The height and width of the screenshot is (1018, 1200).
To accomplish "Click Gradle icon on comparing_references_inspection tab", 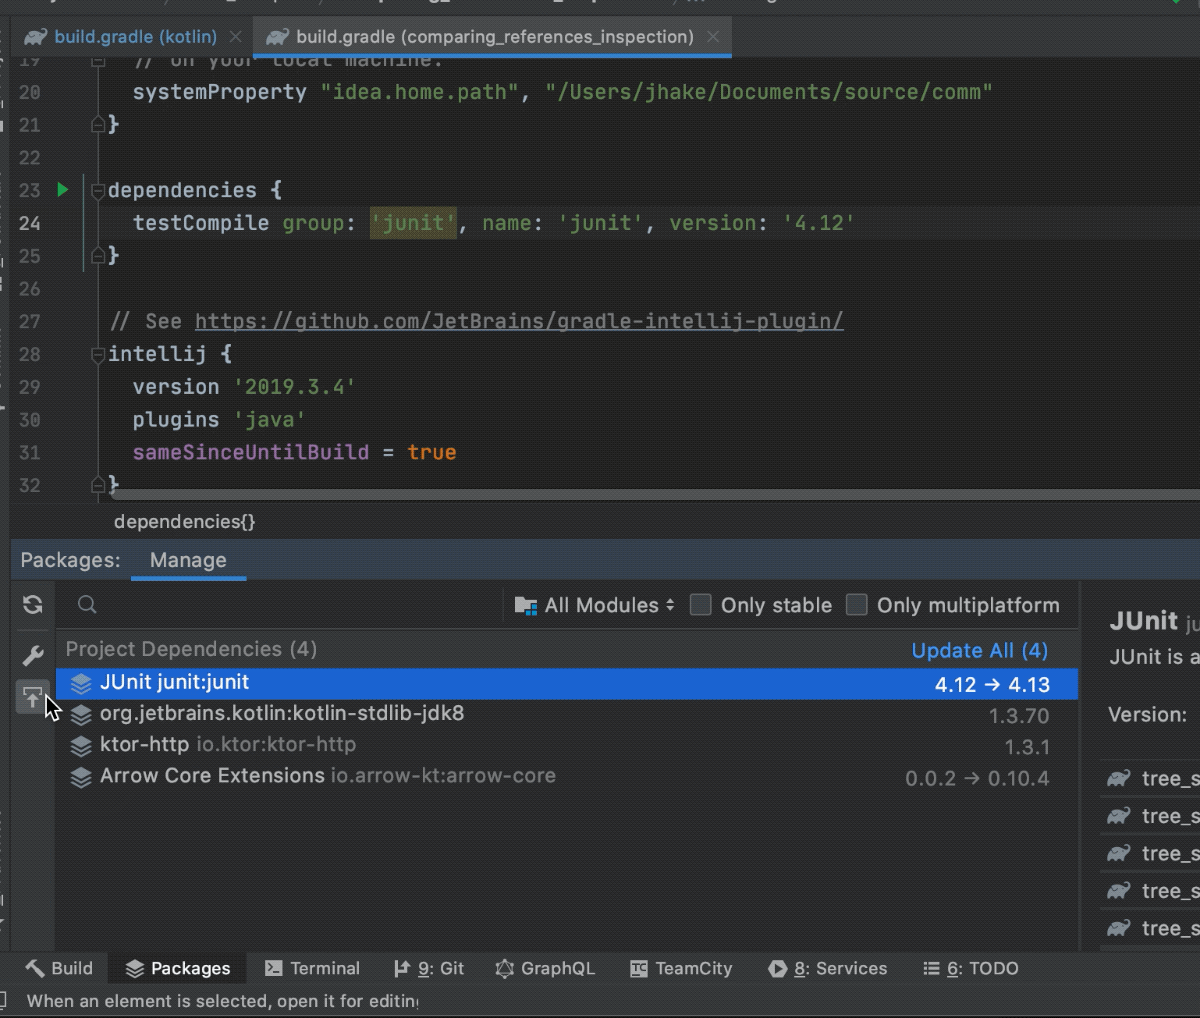I will 277,37.
